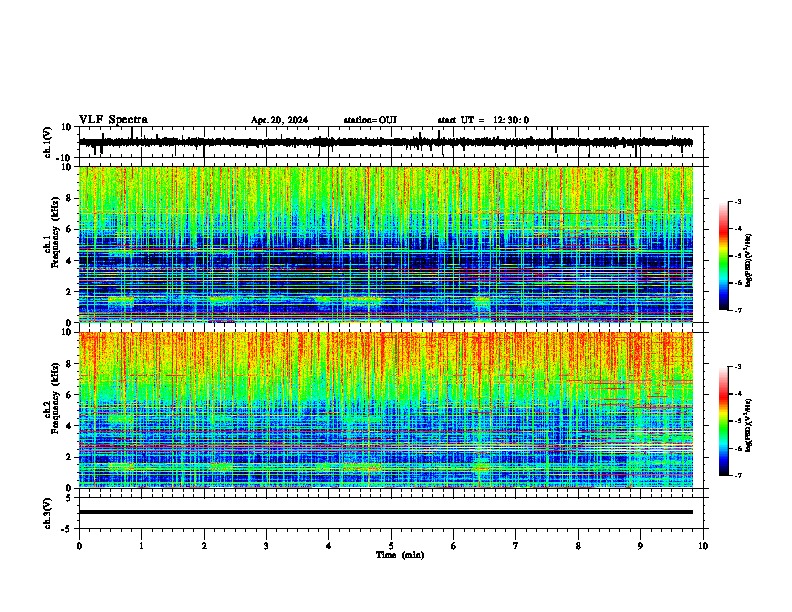Click the "station=OUI" label

click(370, 120)
